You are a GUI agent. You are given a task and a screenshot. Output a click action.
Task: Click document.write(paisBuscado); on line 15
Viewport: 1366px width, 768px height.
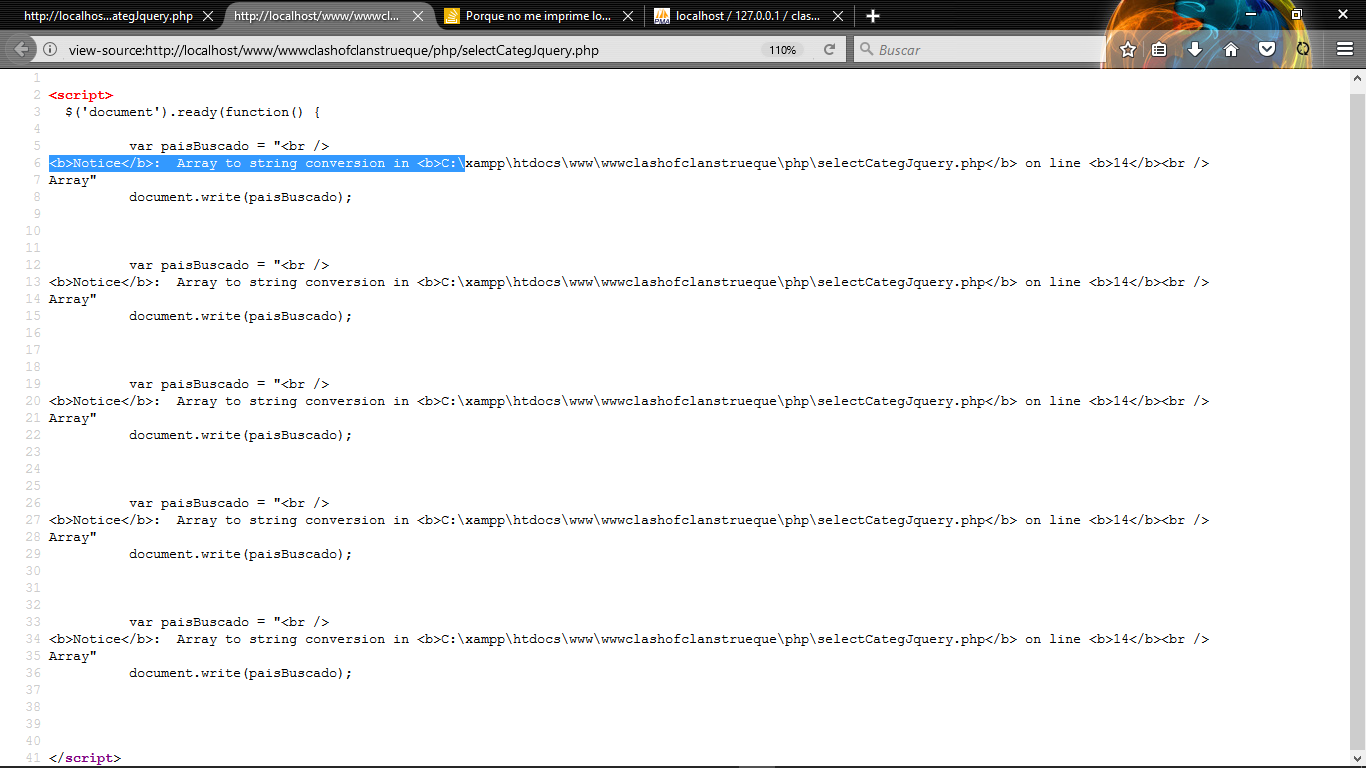click(241, 316)
